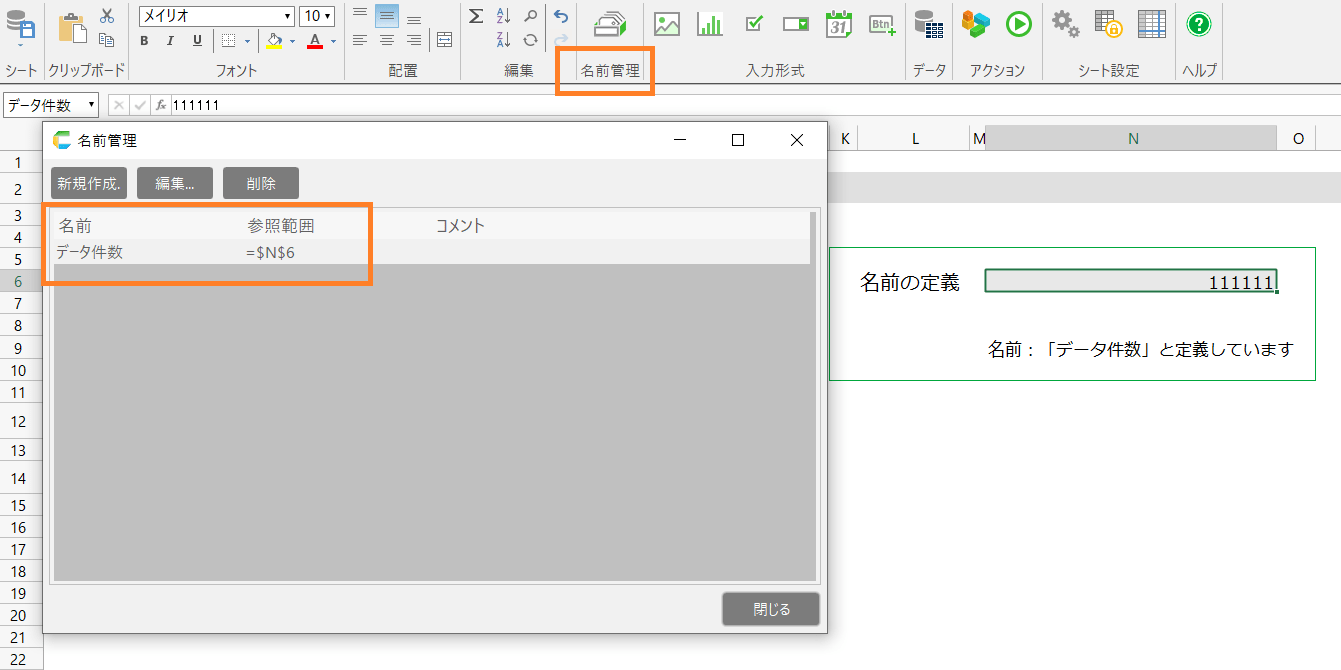Open the name manager icon in the ribbon

click(x=609, y=25)
